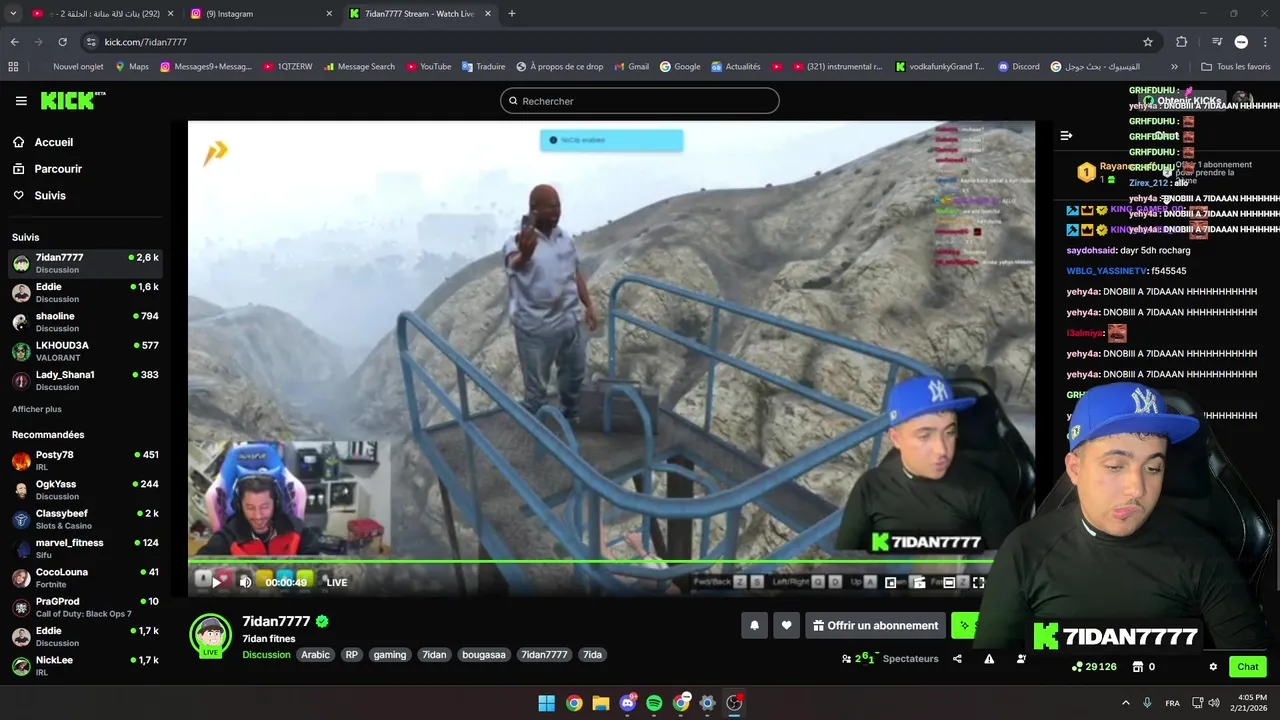Screen dimensions: 1280x720
Task: Open a new browser tab
Action: (512, 14)
